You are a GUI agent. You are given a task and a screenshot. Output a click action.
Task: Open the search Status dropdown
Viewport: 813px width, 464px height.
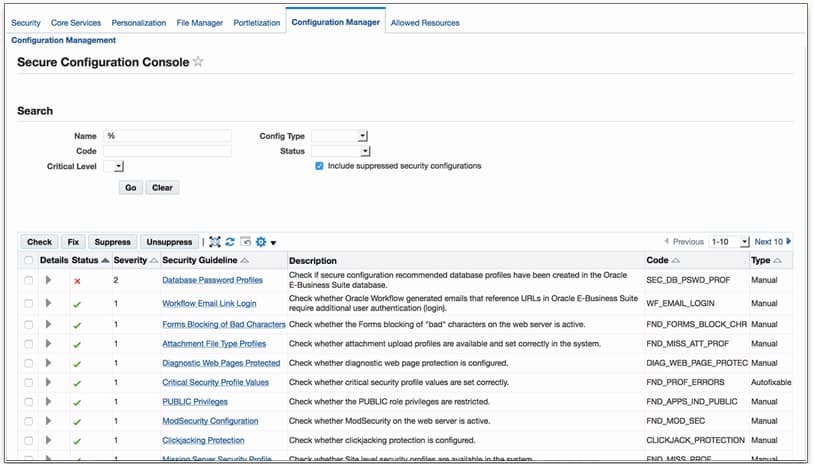[x=341, y=151]
